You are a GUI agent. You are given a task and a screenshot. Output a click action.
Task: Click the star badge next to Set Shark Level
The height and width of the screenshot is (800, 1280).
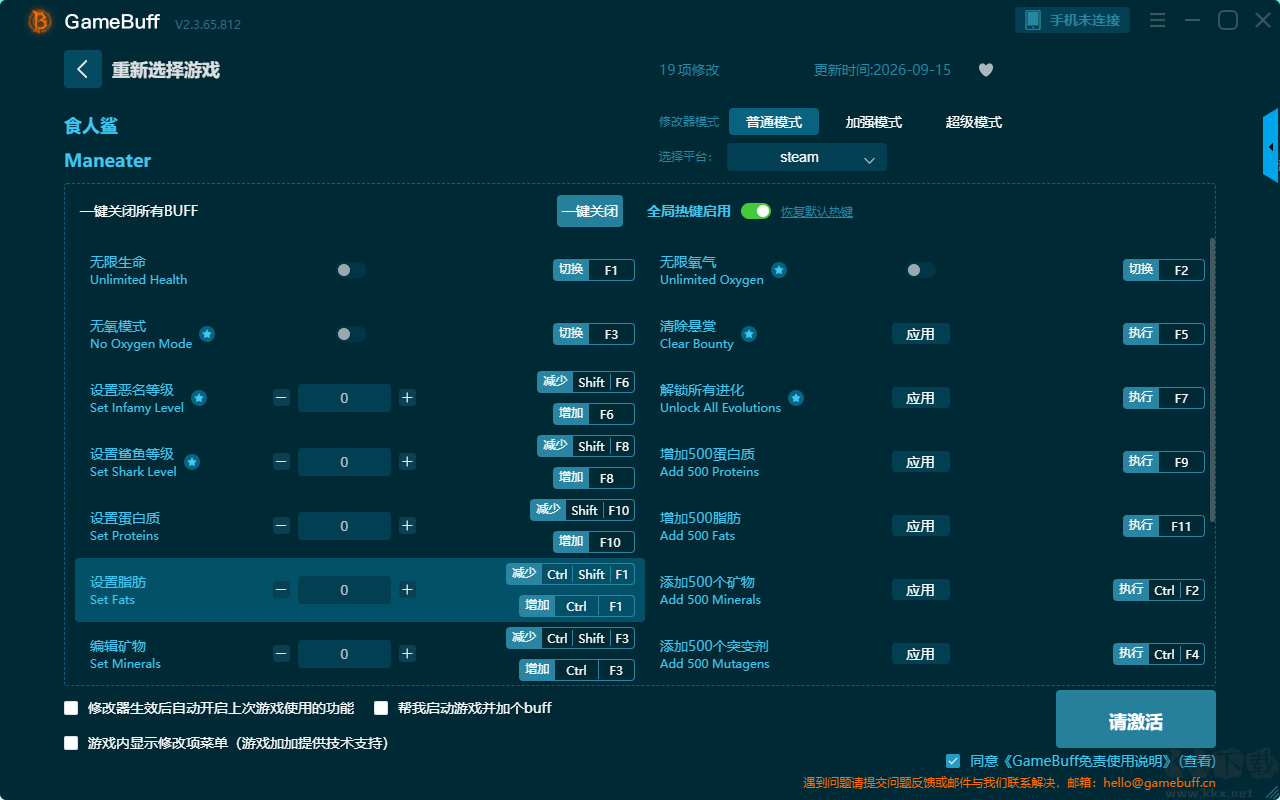[192, 462]
